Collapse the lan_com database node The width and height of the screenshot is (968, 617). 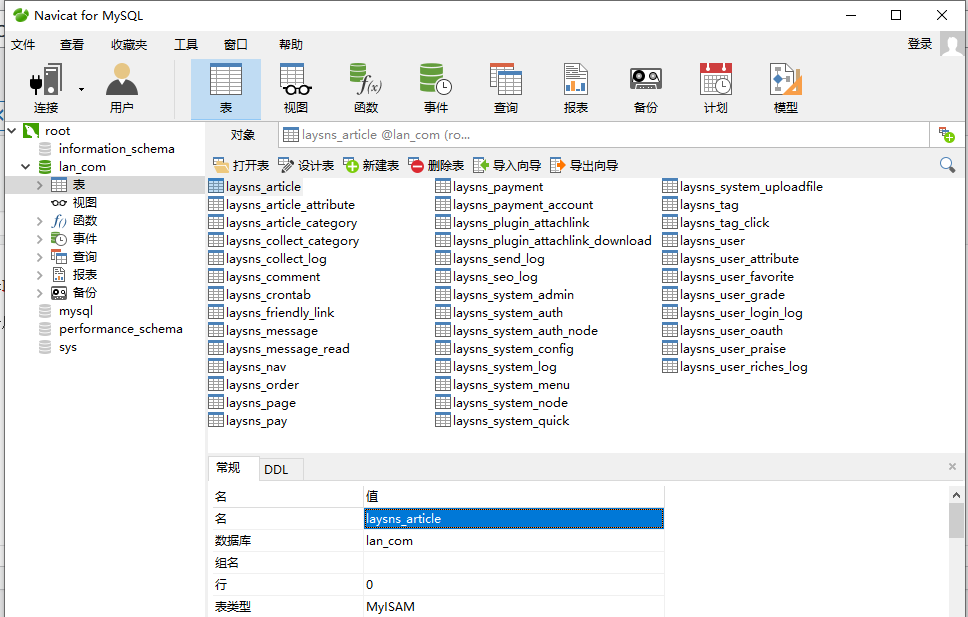click(26, 167)
